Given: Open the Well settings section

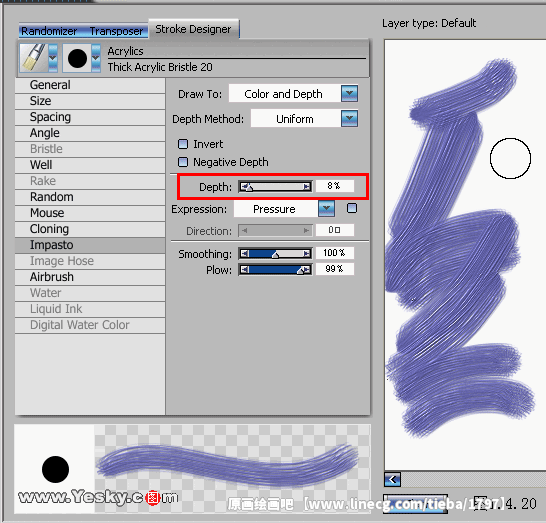Looking at the screenshot, I should (x=90, y=165).
